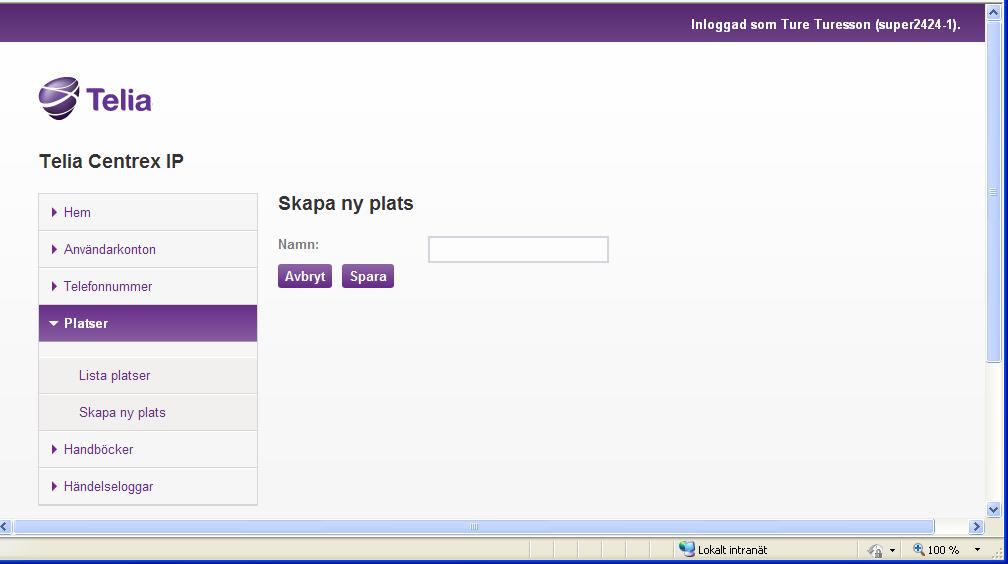Click the Telia Centrex IP heading
The width and height of the screenshot is (1008, 564).
[111, 161]
